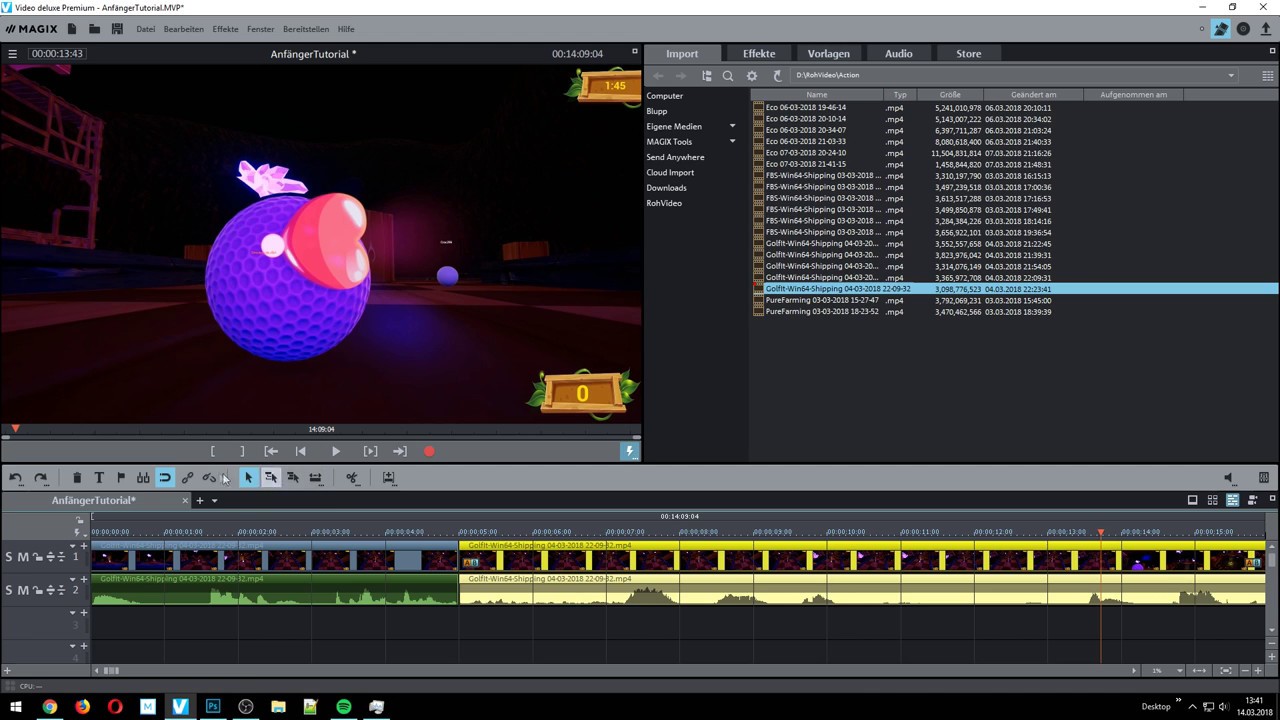Image resolution: width=1280 pixels, height=720 pixels.
Task: Open Spotify from the Windows taskbar
Action: click(x=344, y=706)
